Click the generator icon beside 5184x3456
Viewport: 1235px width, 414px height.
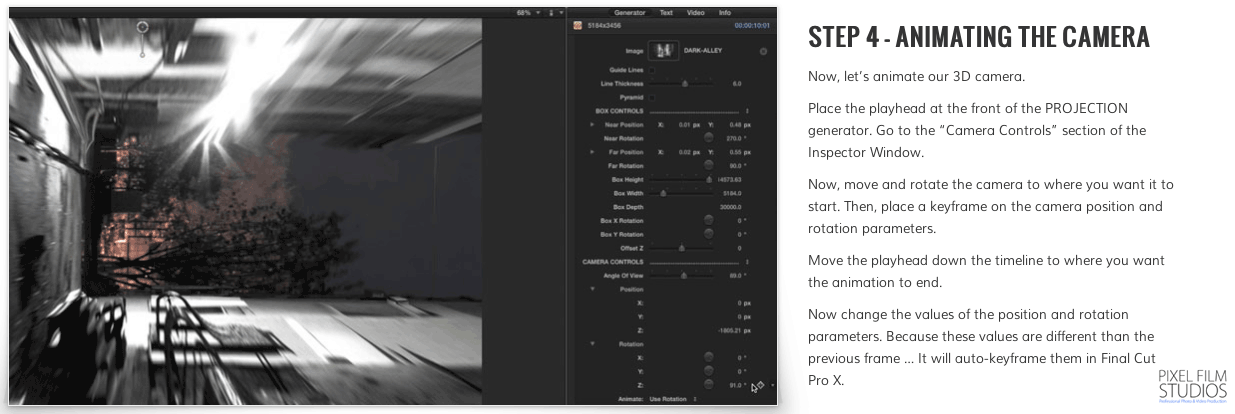pyautogui.click(x=577, y=26)
